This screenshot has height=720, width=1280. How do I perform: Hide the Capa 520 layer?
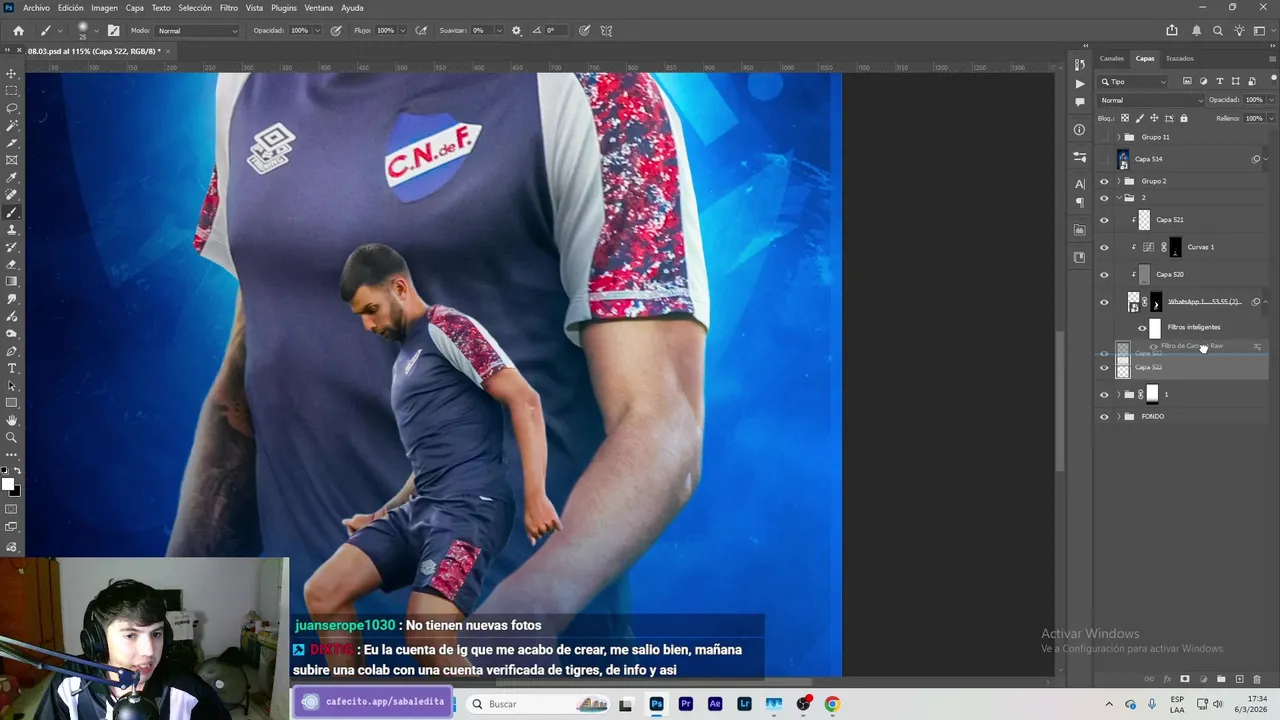1104,274
